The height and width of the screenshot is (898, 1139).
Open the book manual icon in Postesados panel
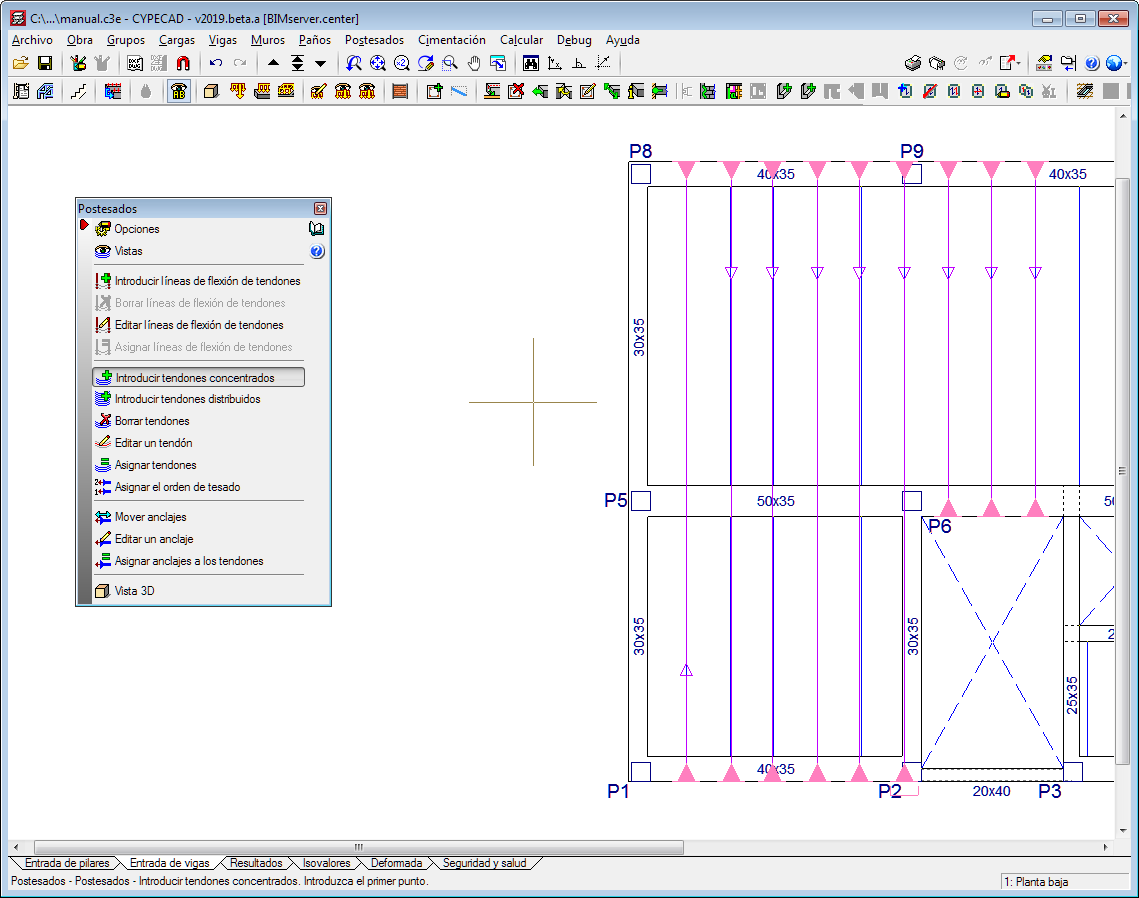tap(317, 229)
